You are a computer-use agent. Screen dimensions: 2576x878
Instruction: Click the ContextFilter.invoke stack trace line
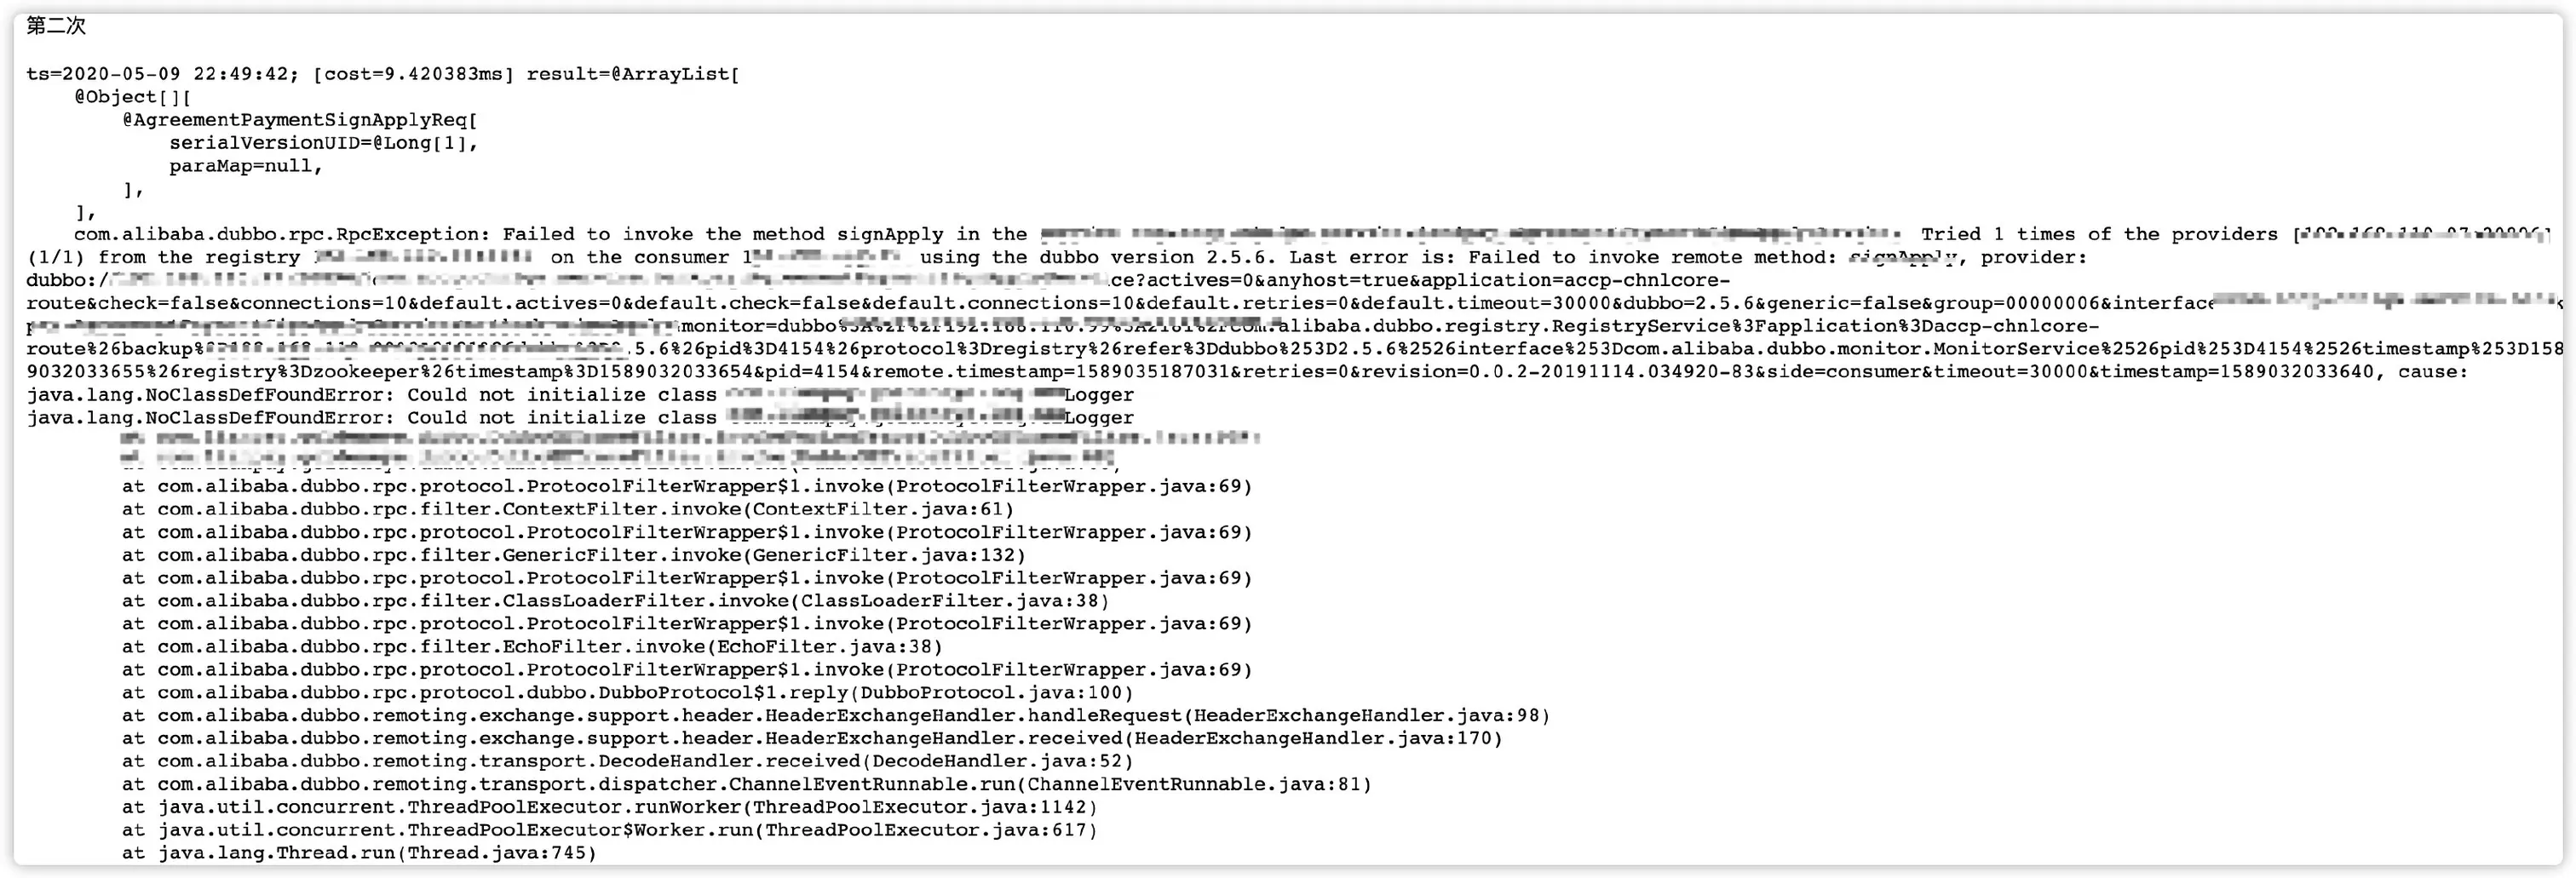(568, 509)
